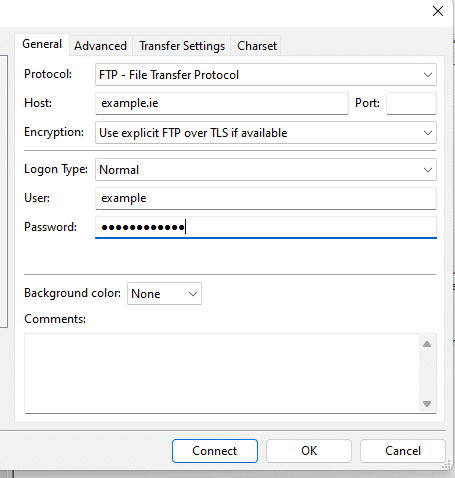
Task: Switch to the Advanced tab
Action: 100,46
